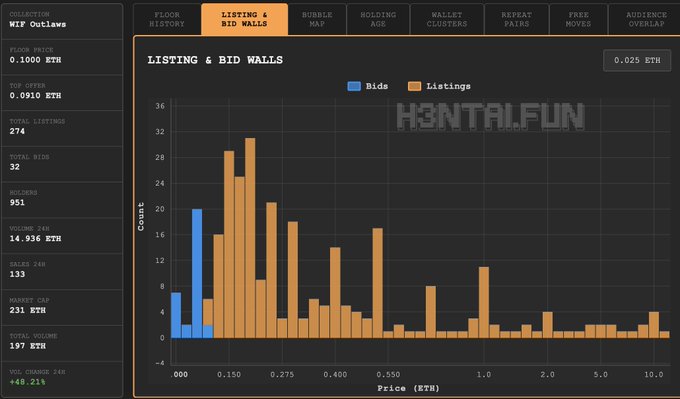Viewport: 680px width, 399px height.
Task: Open the 0.025 ETH bucket size selector
Action: click(637, 60)
